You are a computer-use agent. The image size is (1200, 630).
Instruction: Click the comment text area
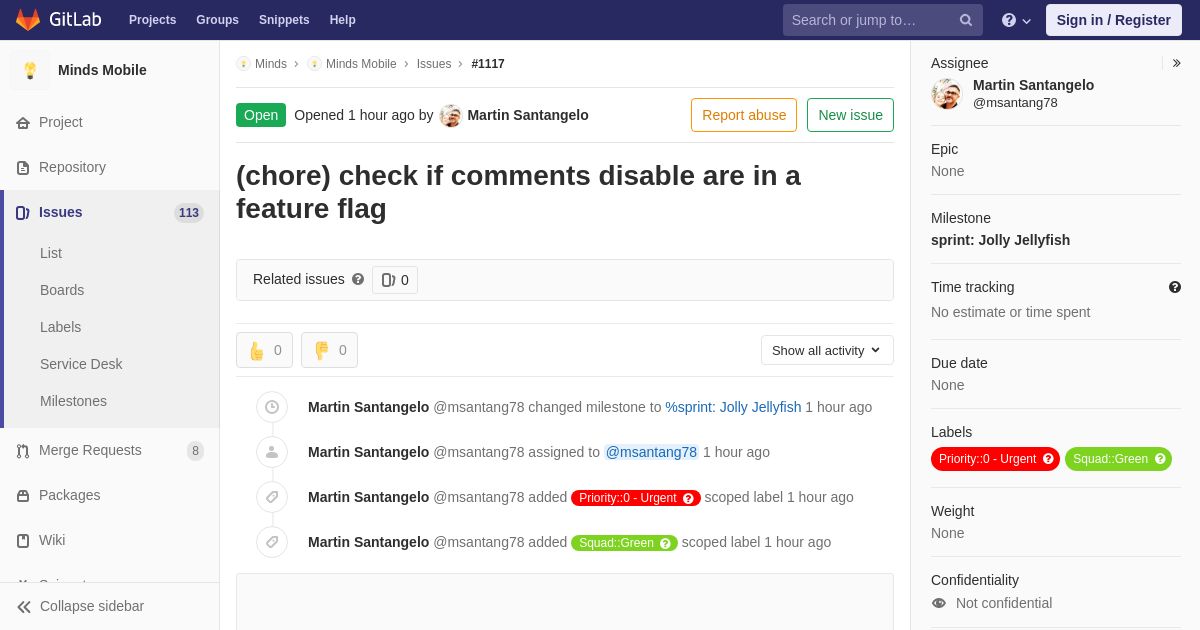[565, 602]
